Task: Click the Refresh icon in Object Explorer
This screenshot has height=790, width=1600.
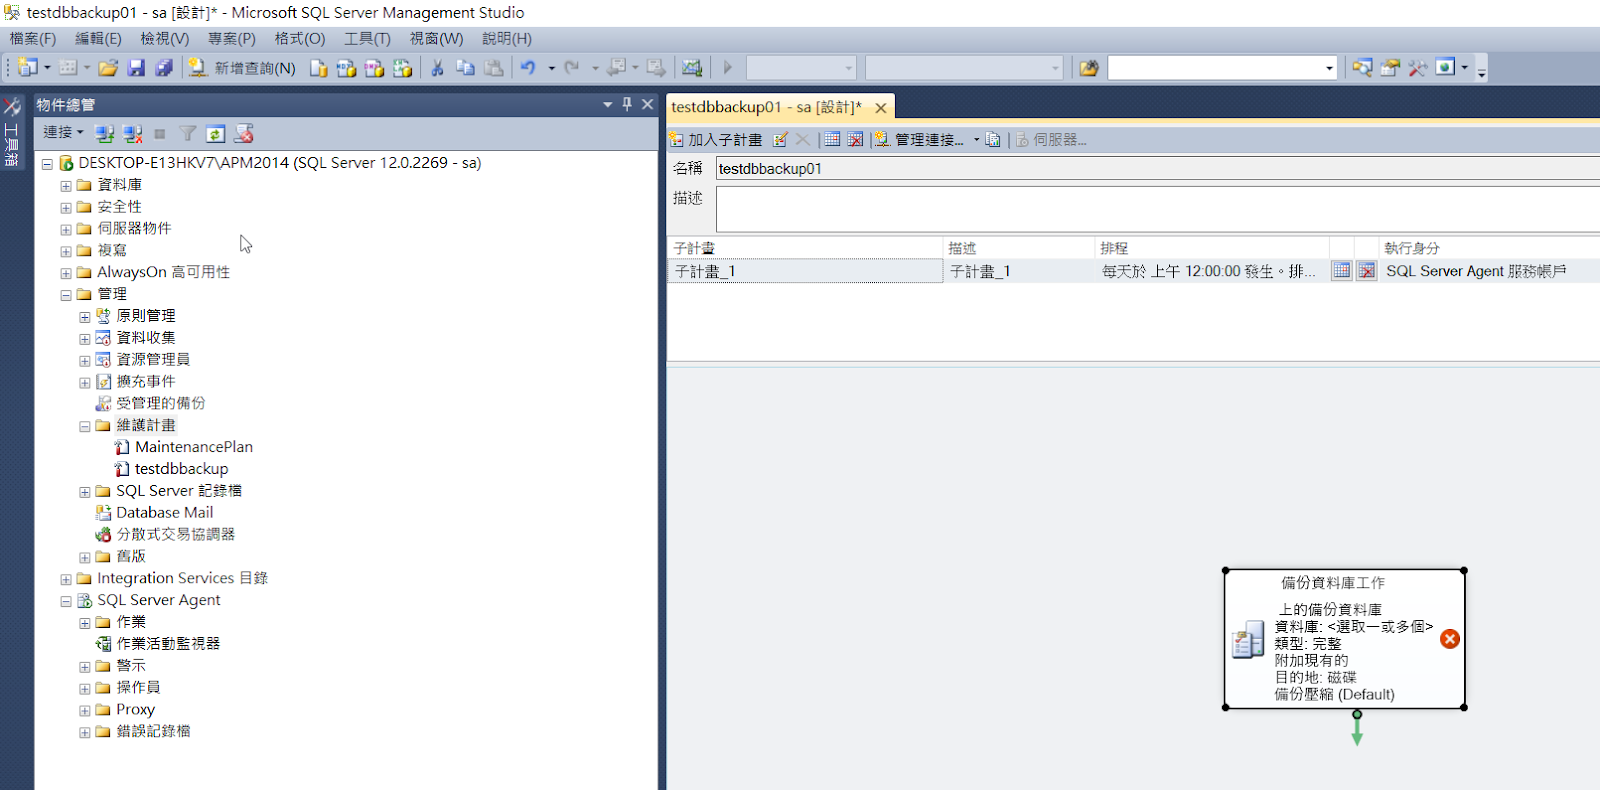Action: click(x=215, y=133)
